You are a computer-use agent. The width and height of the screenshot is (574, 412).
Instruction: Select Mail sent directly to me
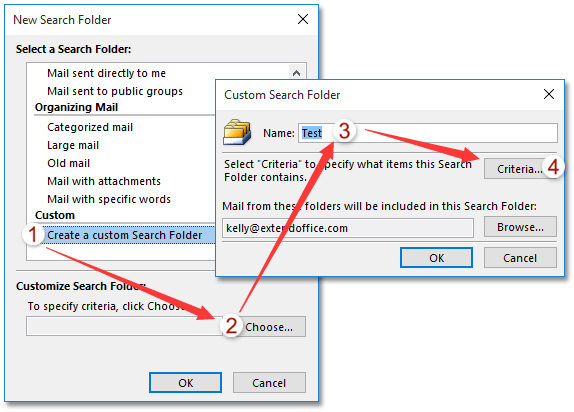tap(106, 73)
